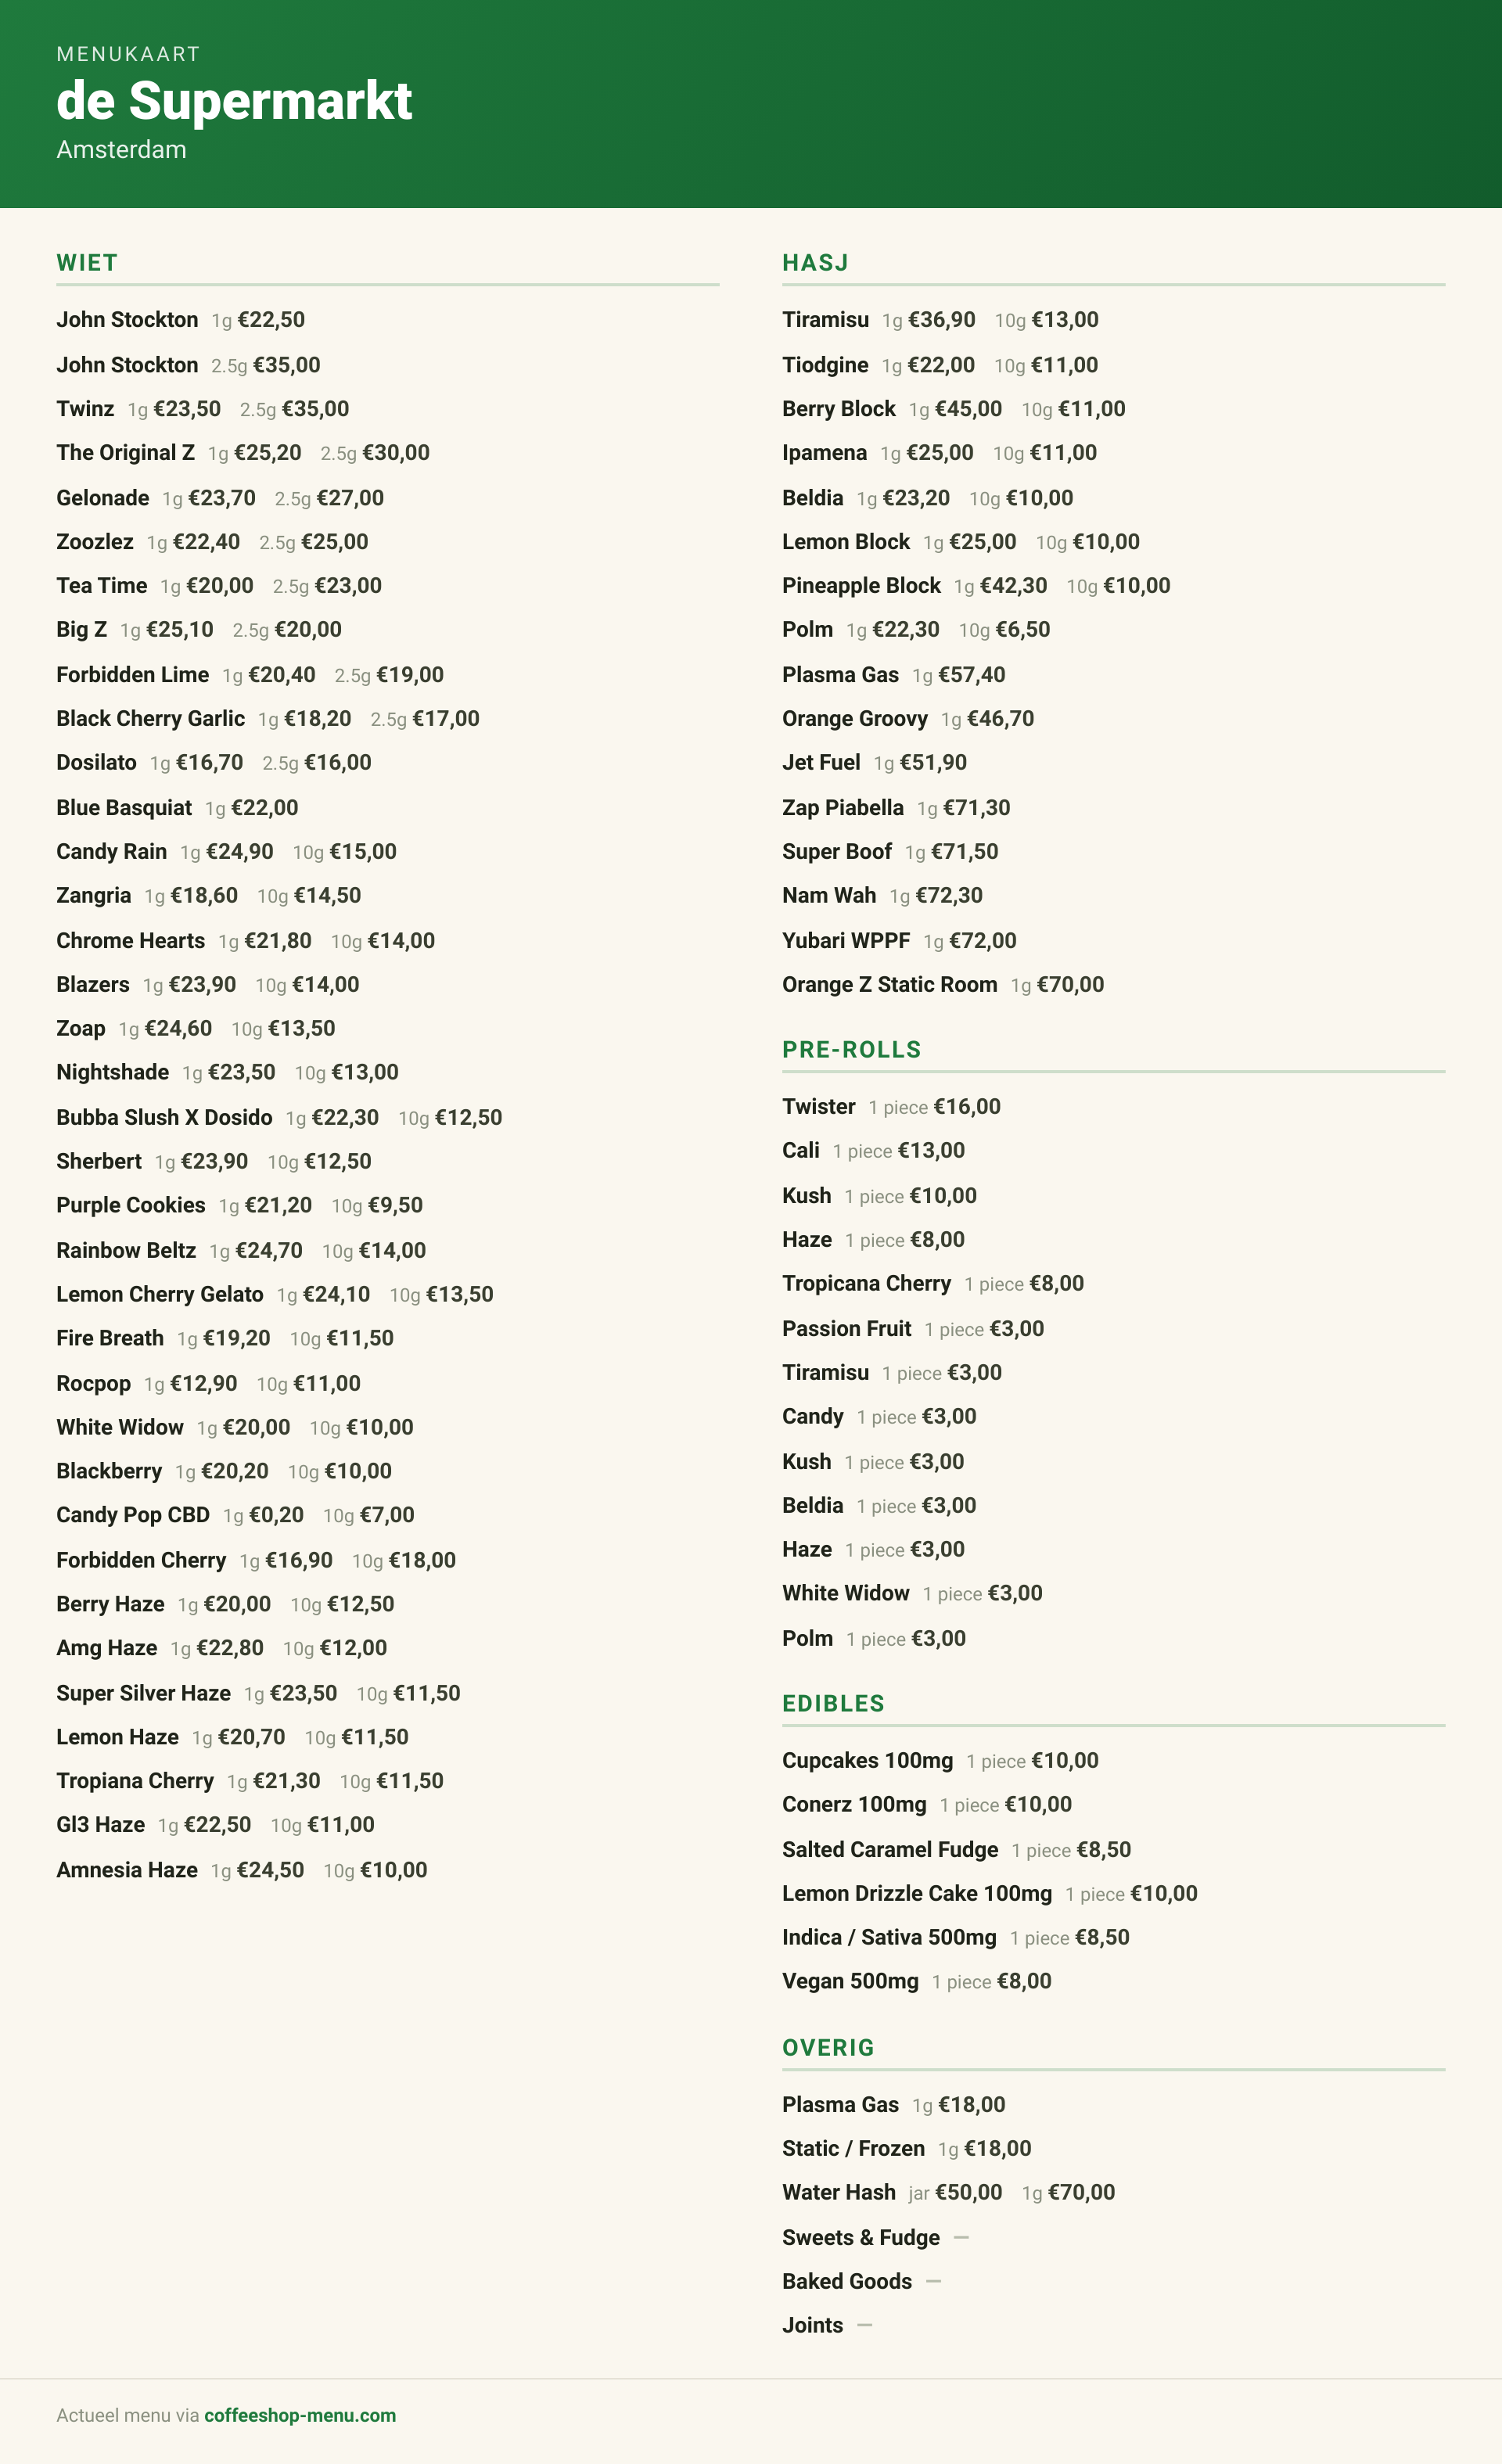Click Candy Pop CBD price €0,20
1502x2464 pixels.
pos(276,1516)
